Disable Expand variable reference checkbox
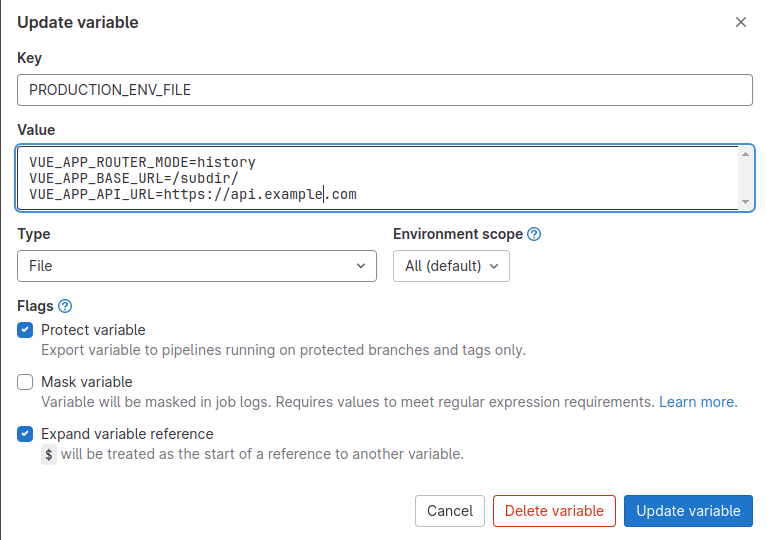The height and width of the screenshot is (540, 767). [x=25, y=434]
